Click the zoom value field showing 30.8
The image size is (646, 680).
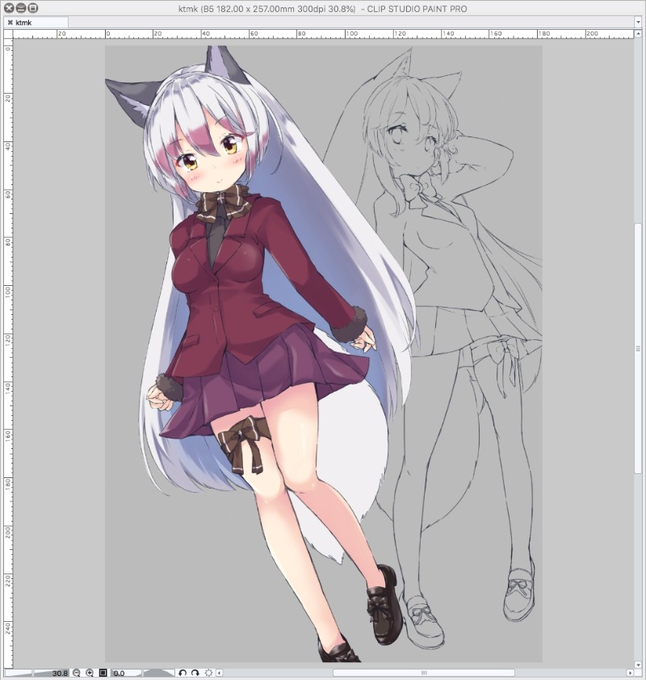click(x=60, y=673)
